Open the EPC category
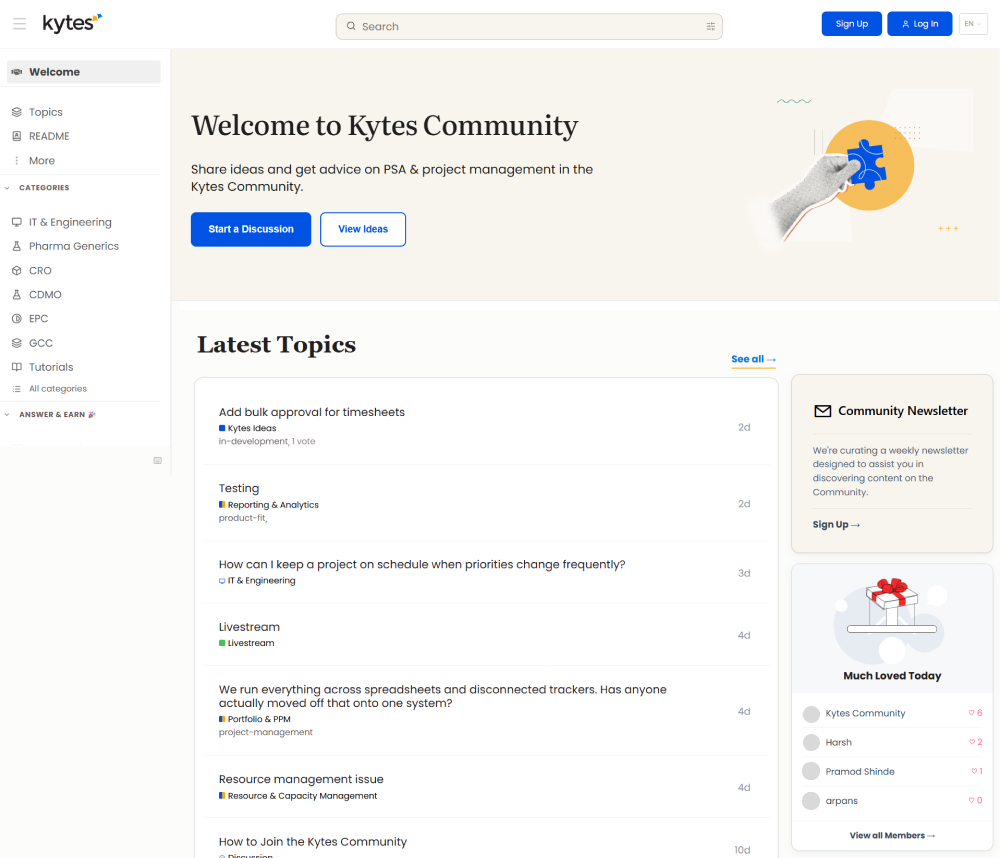 pos(38,318)
